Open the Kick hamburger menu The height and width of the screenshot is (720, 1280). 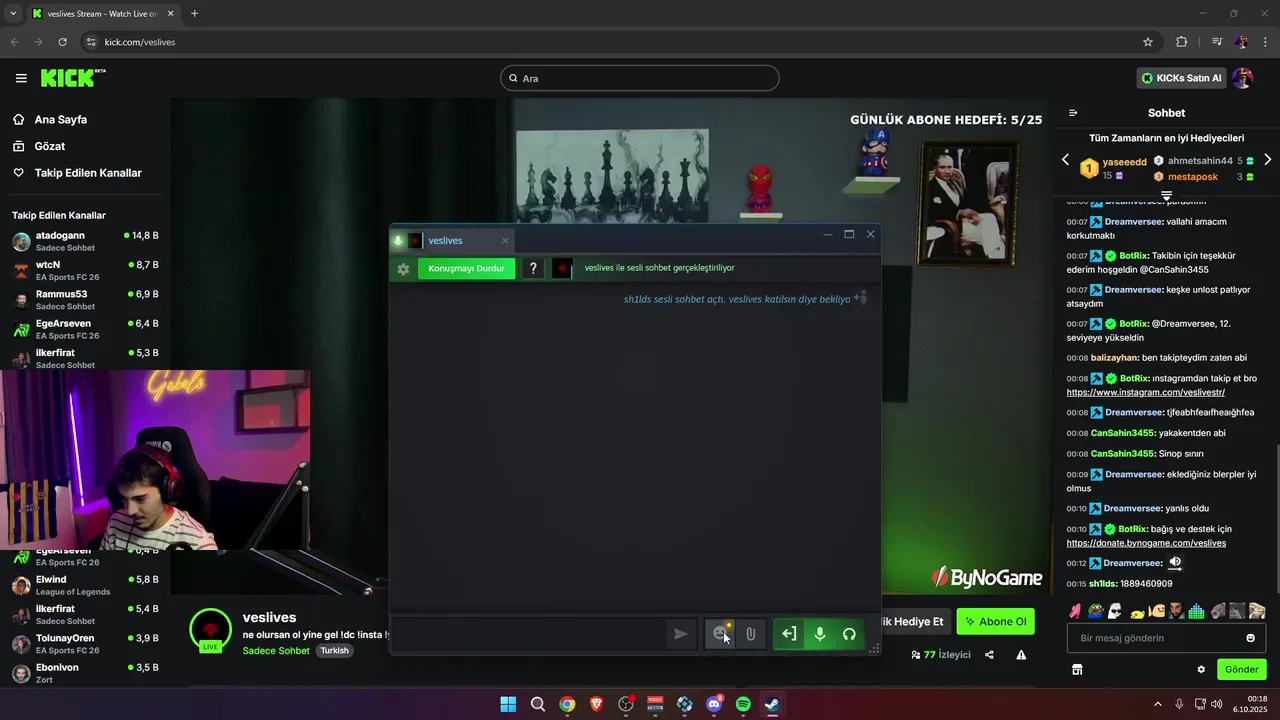21,78
